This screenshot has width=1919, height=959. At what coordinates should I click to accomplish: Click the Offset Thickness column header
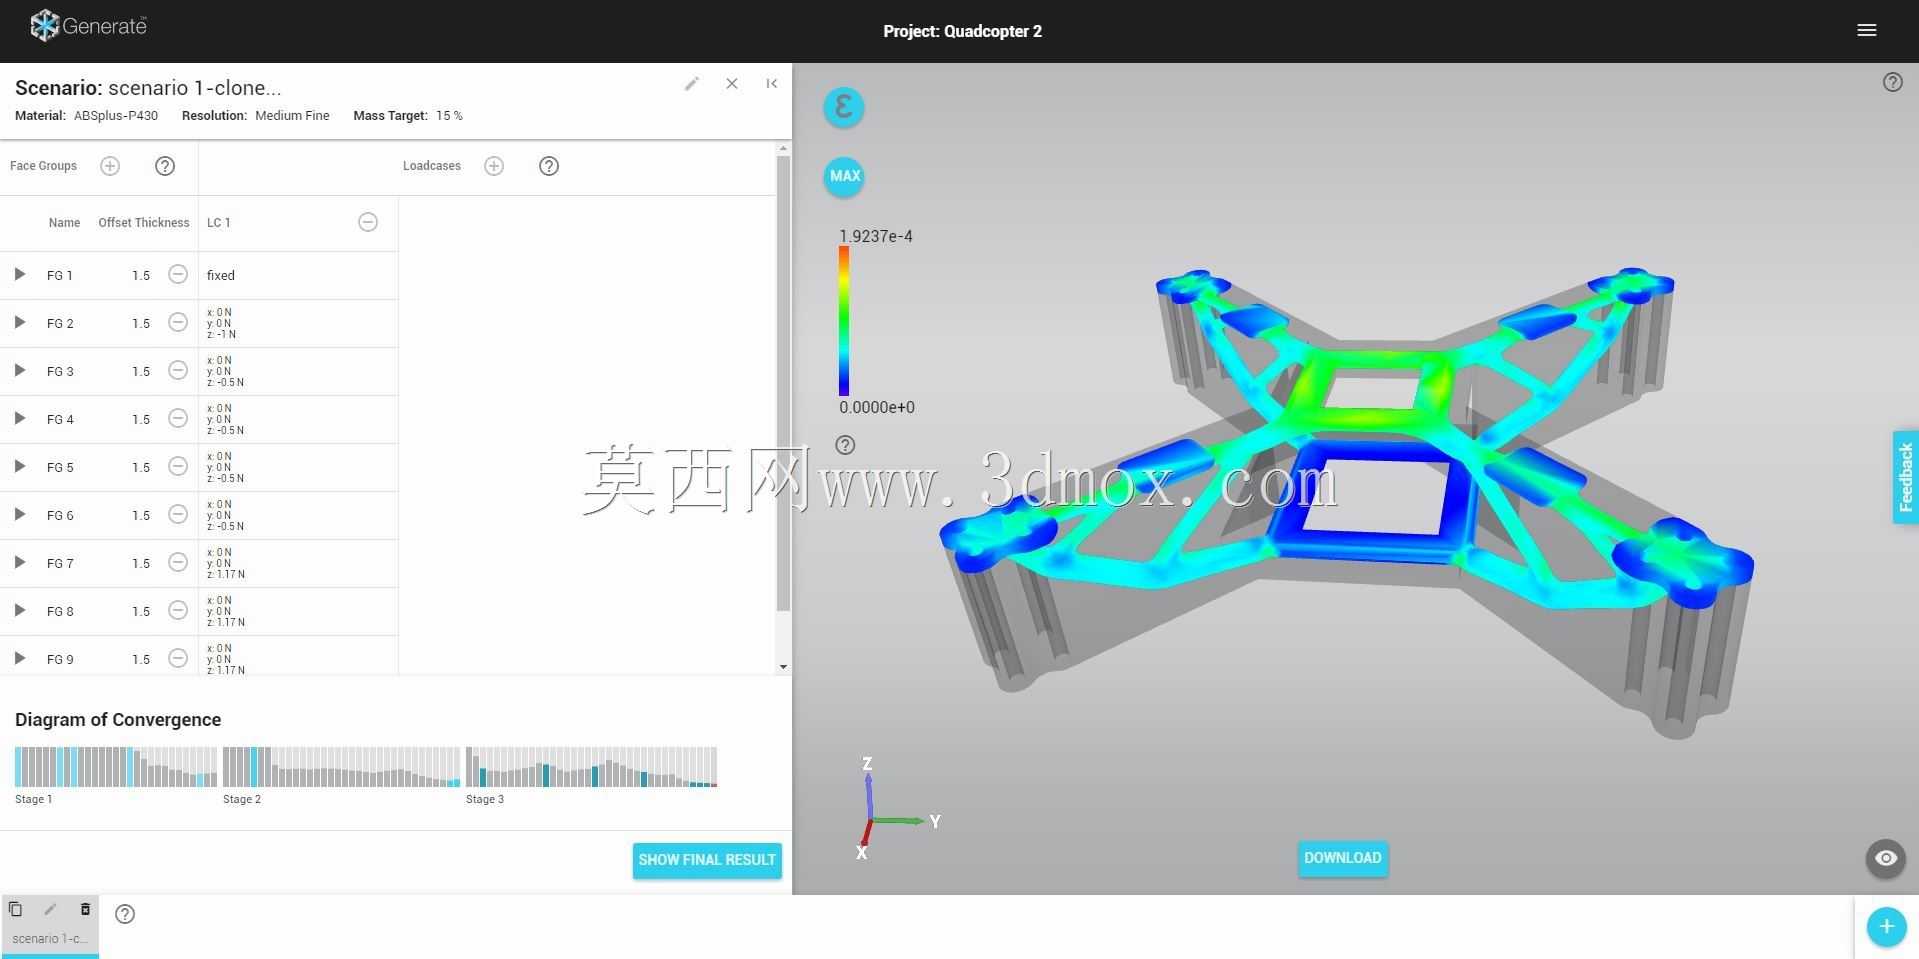click(x=144, y=223)
